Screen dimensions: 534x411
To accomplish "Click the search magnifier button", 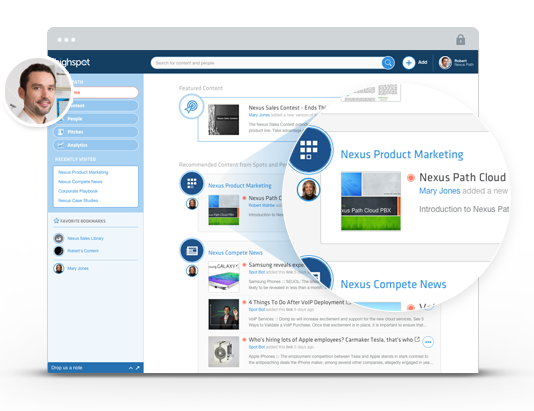I will (x=388, y=63).
